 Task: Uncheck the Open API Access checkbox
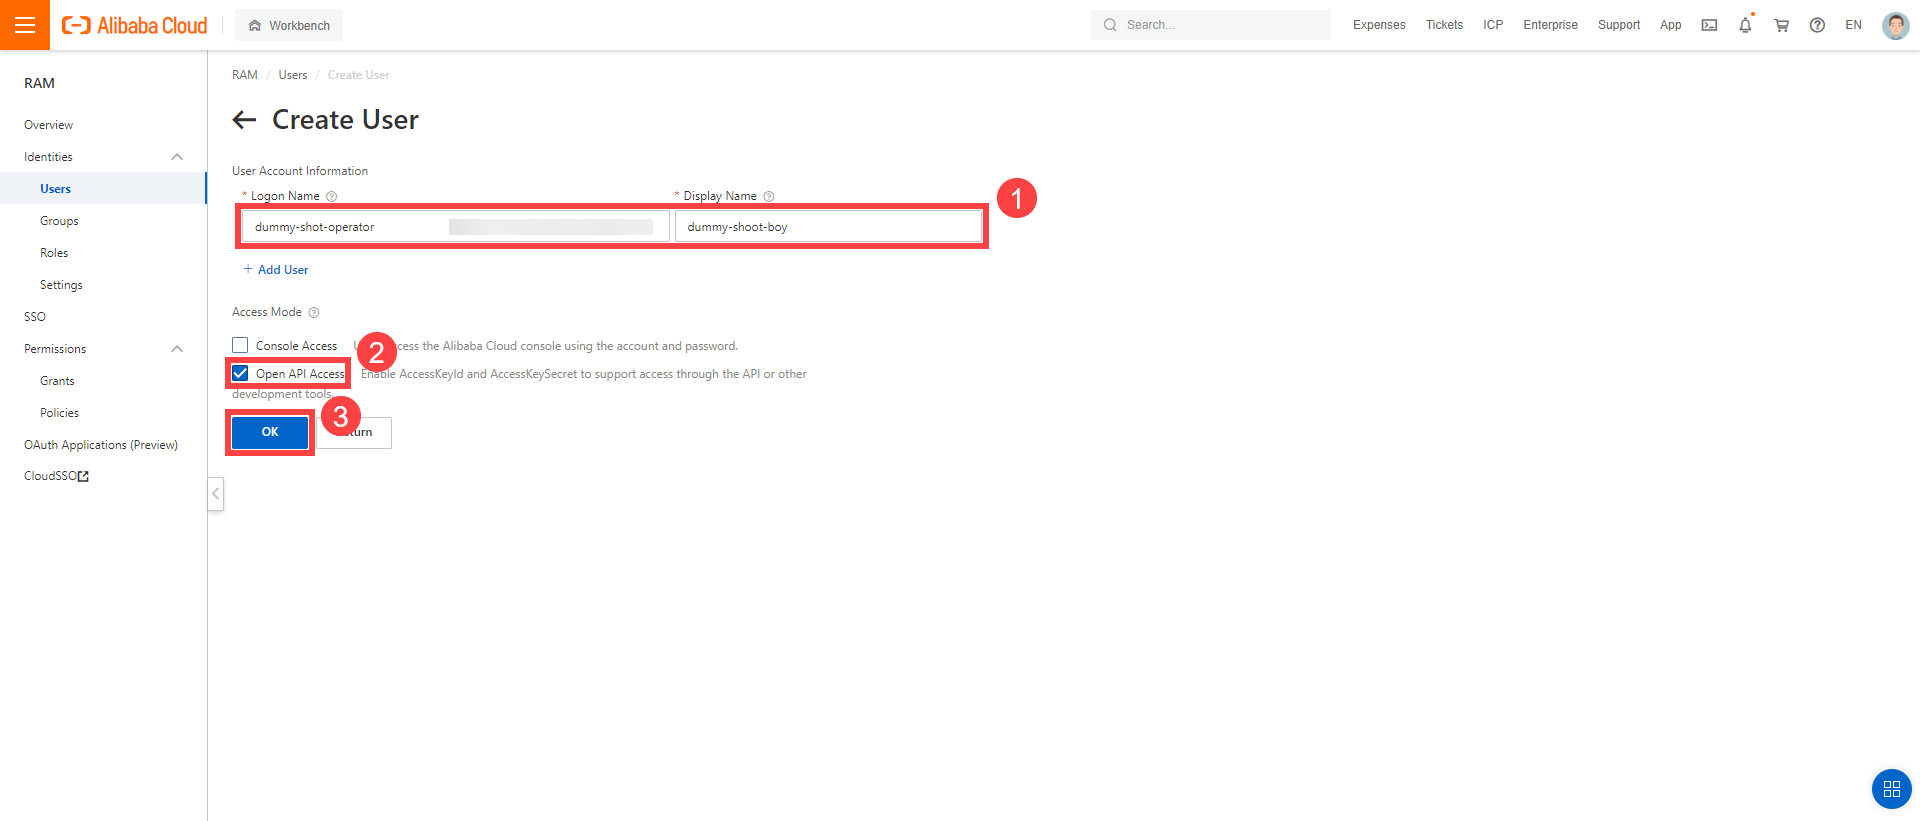(240, 373)
